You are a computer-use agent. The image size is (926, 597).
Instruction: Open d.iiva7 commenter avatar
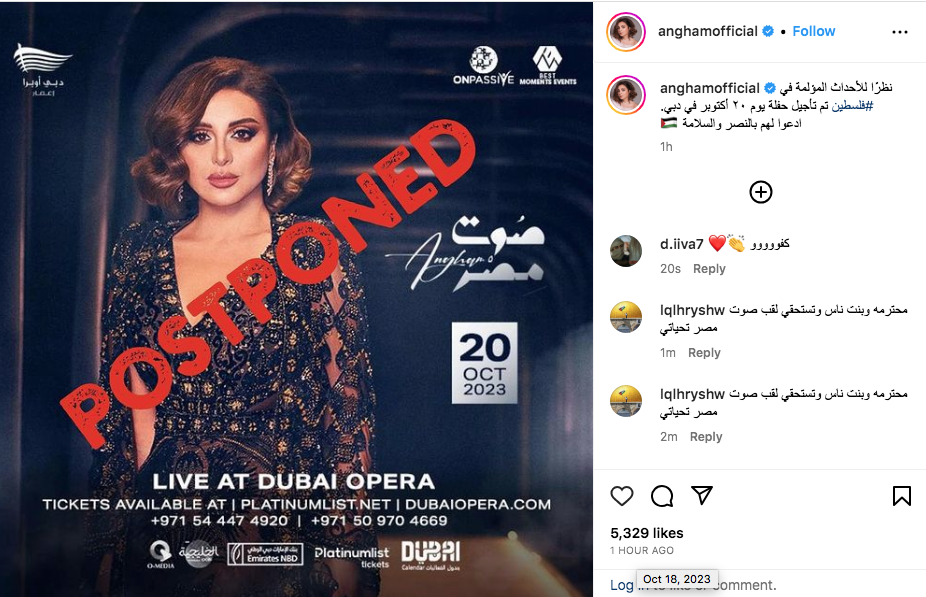pyautogui.click(x=626, y=251)
